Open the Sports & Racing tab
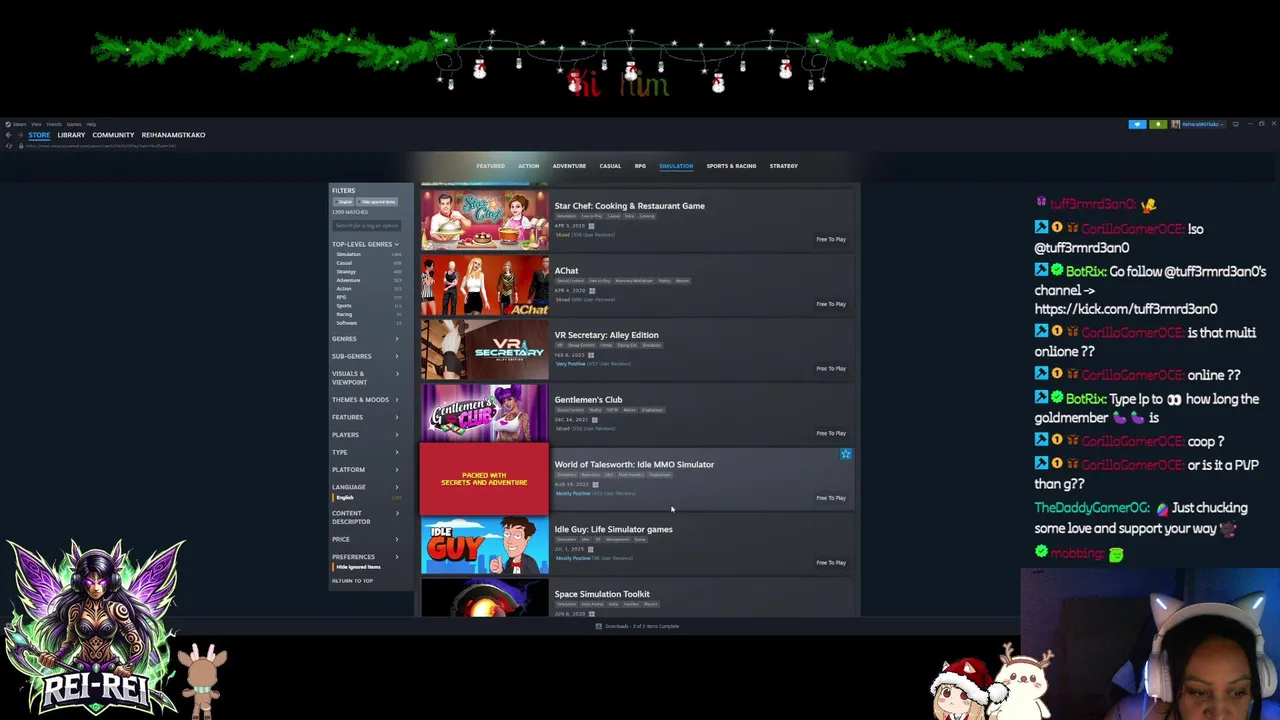 pos(731,166)
